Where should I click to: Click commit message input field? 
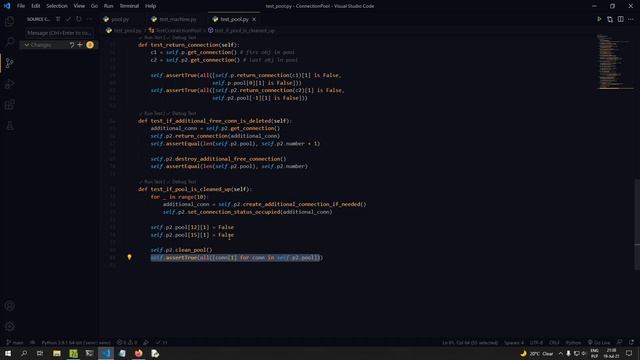click(x=59, y=33)
